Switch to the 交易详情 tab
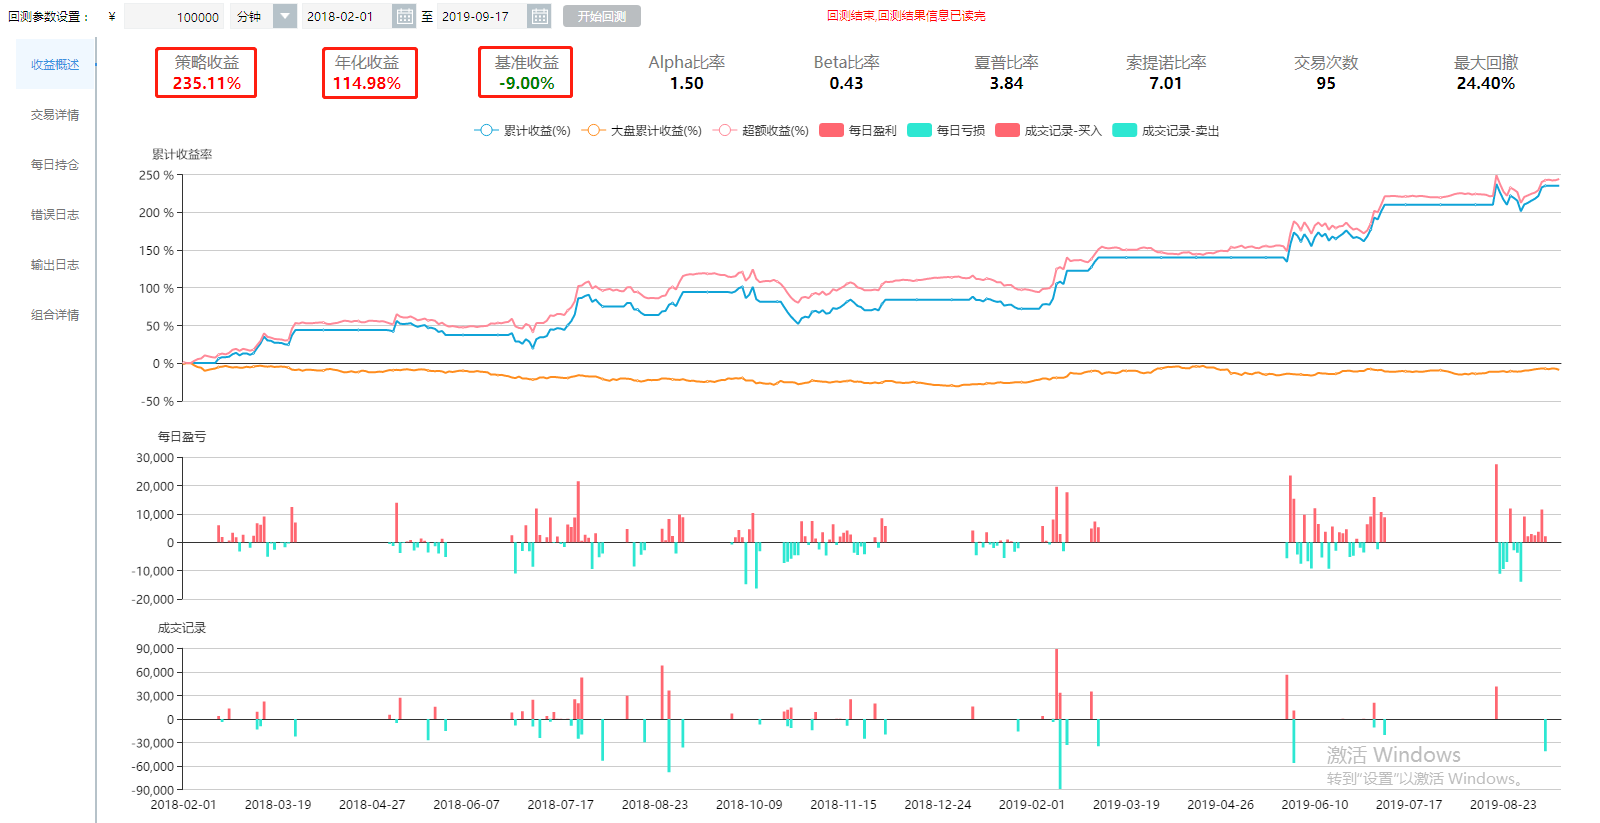 click(55, 115)
